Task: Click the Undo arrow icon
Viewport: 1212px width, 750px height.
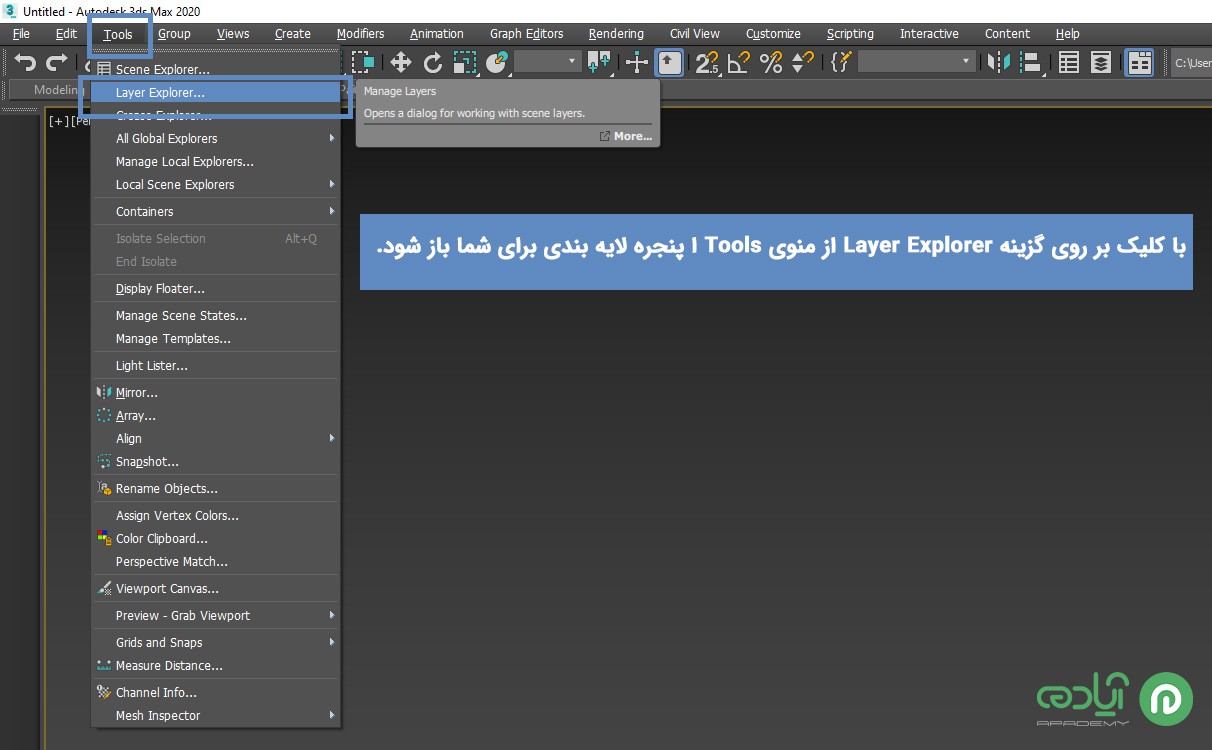Action: [26, 63]
